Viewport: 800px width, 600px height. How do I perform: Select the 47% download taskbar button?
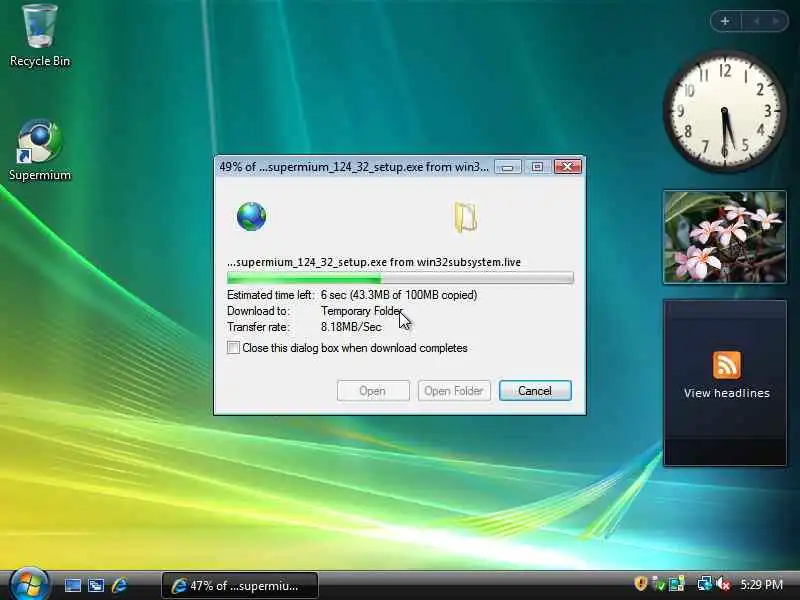240,585
